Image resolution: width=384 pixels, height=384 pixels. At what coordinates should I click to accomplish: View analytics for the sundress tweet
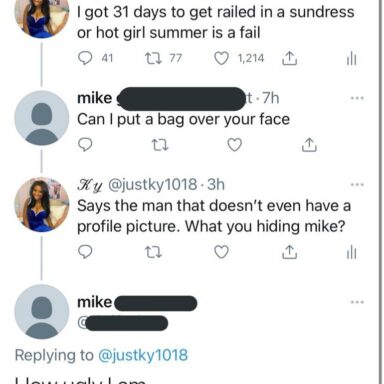(351, 59)
